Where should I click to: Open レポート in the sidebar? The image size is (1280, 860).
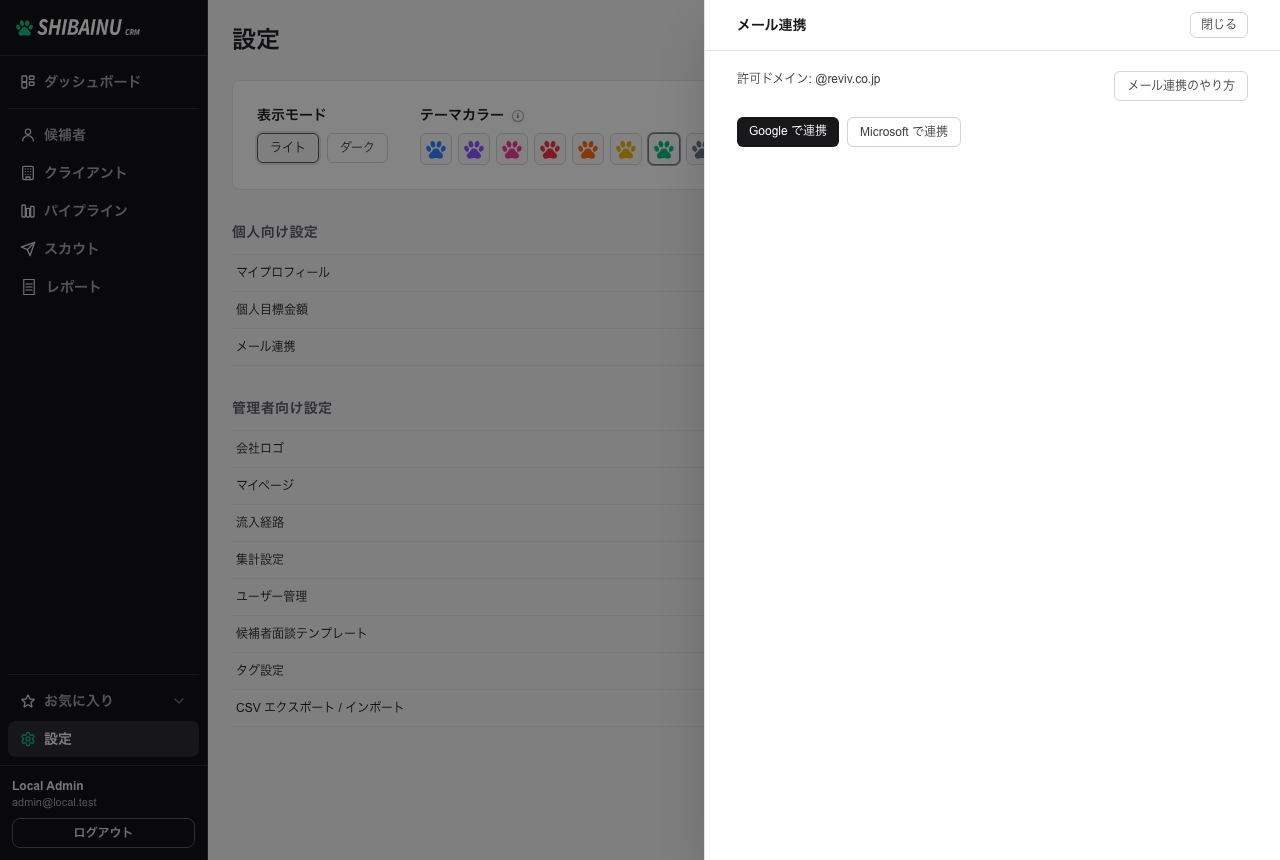[x=104, y=287]
